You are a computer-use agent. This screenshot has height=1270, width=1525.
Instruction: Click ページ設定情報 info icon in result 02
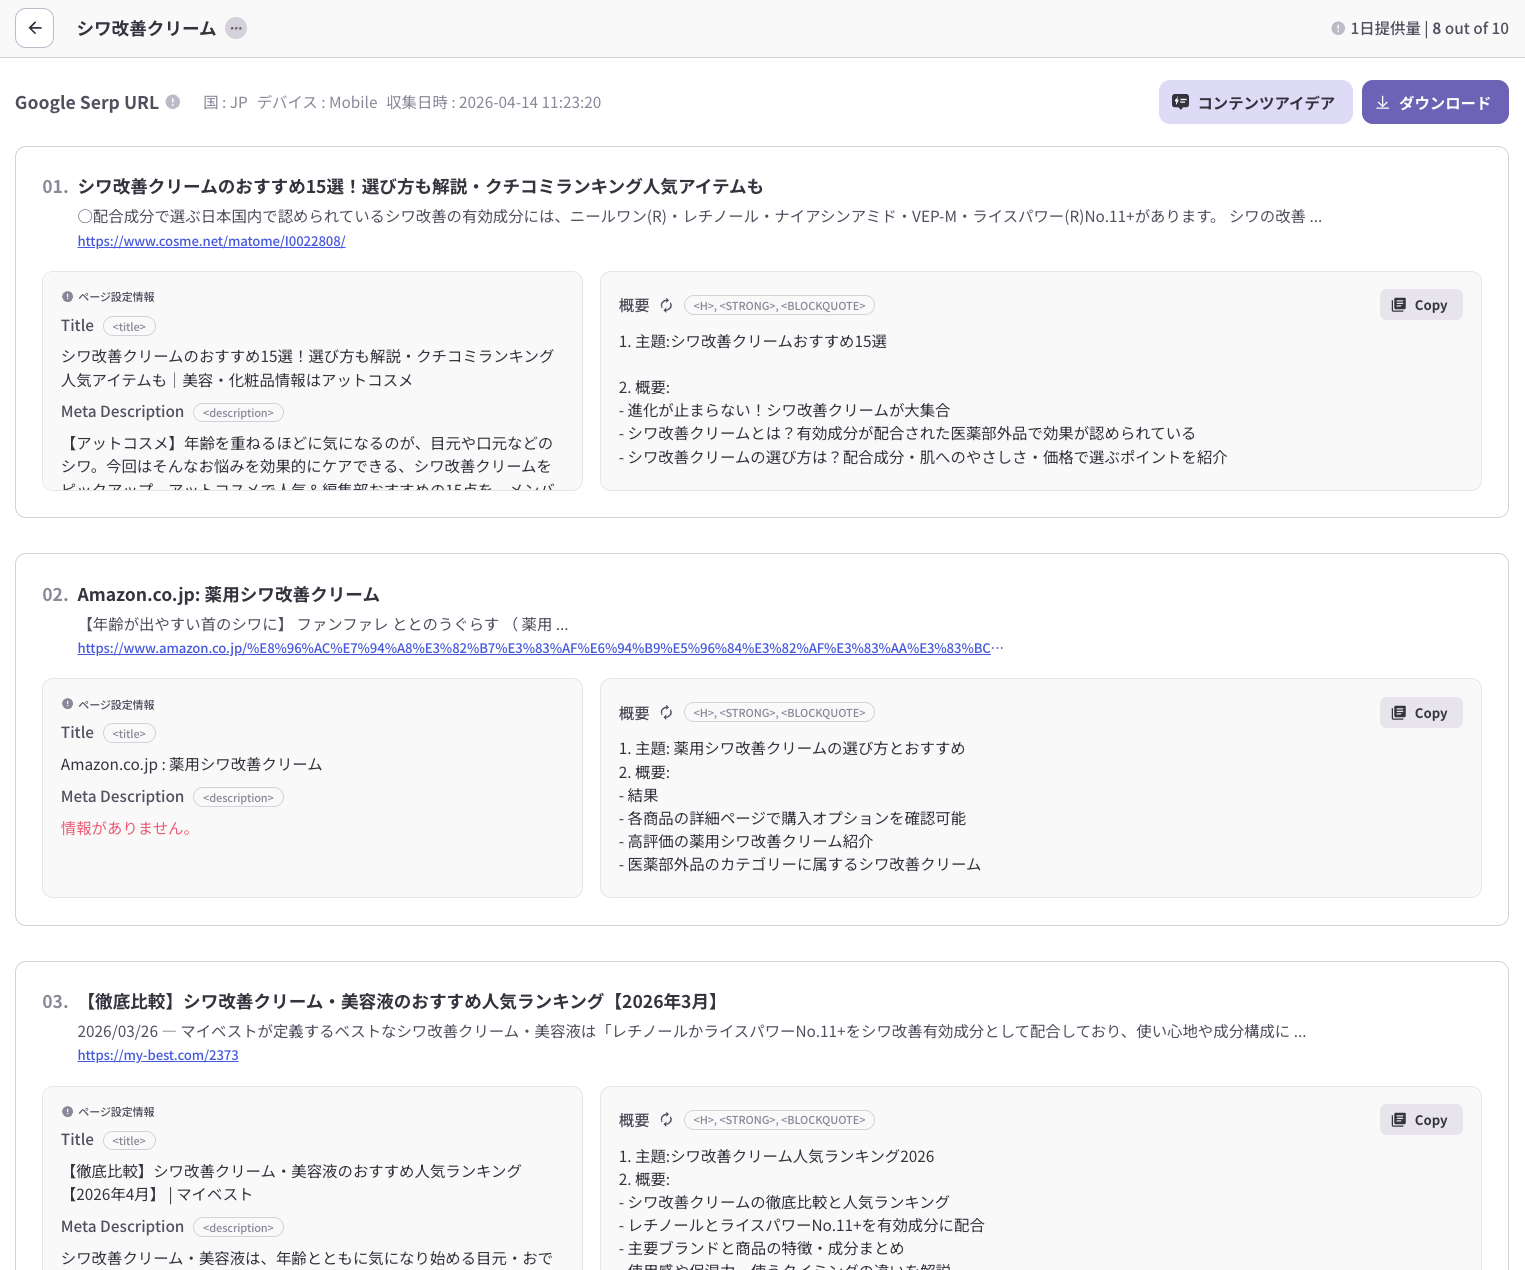(x=67, y=704)
